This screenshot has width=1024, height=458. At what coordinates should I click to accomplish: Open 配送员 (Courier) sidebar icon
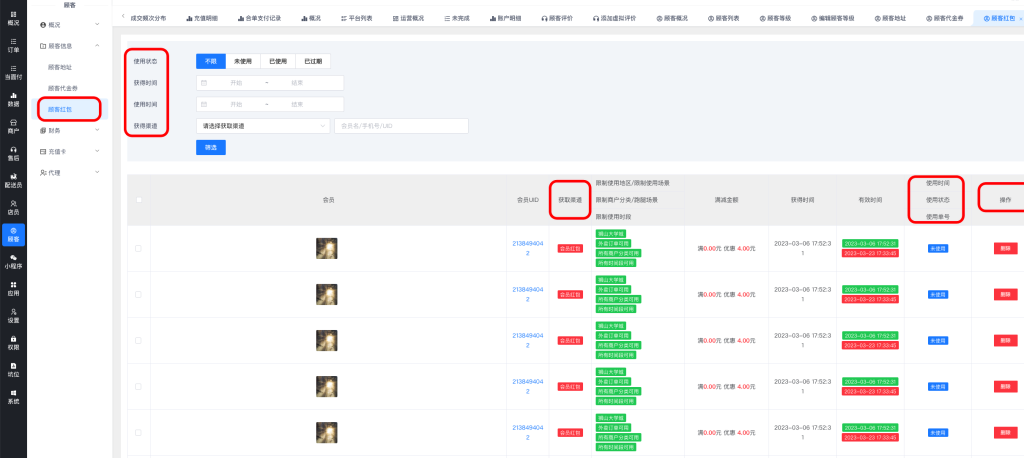point(13,180)
